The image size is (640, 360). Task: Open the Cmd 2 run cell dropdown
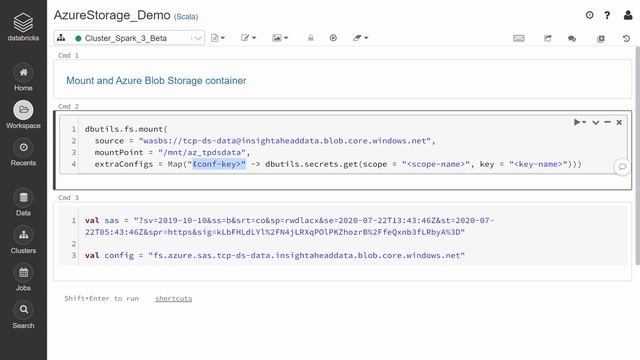click(x=580, y=122)
